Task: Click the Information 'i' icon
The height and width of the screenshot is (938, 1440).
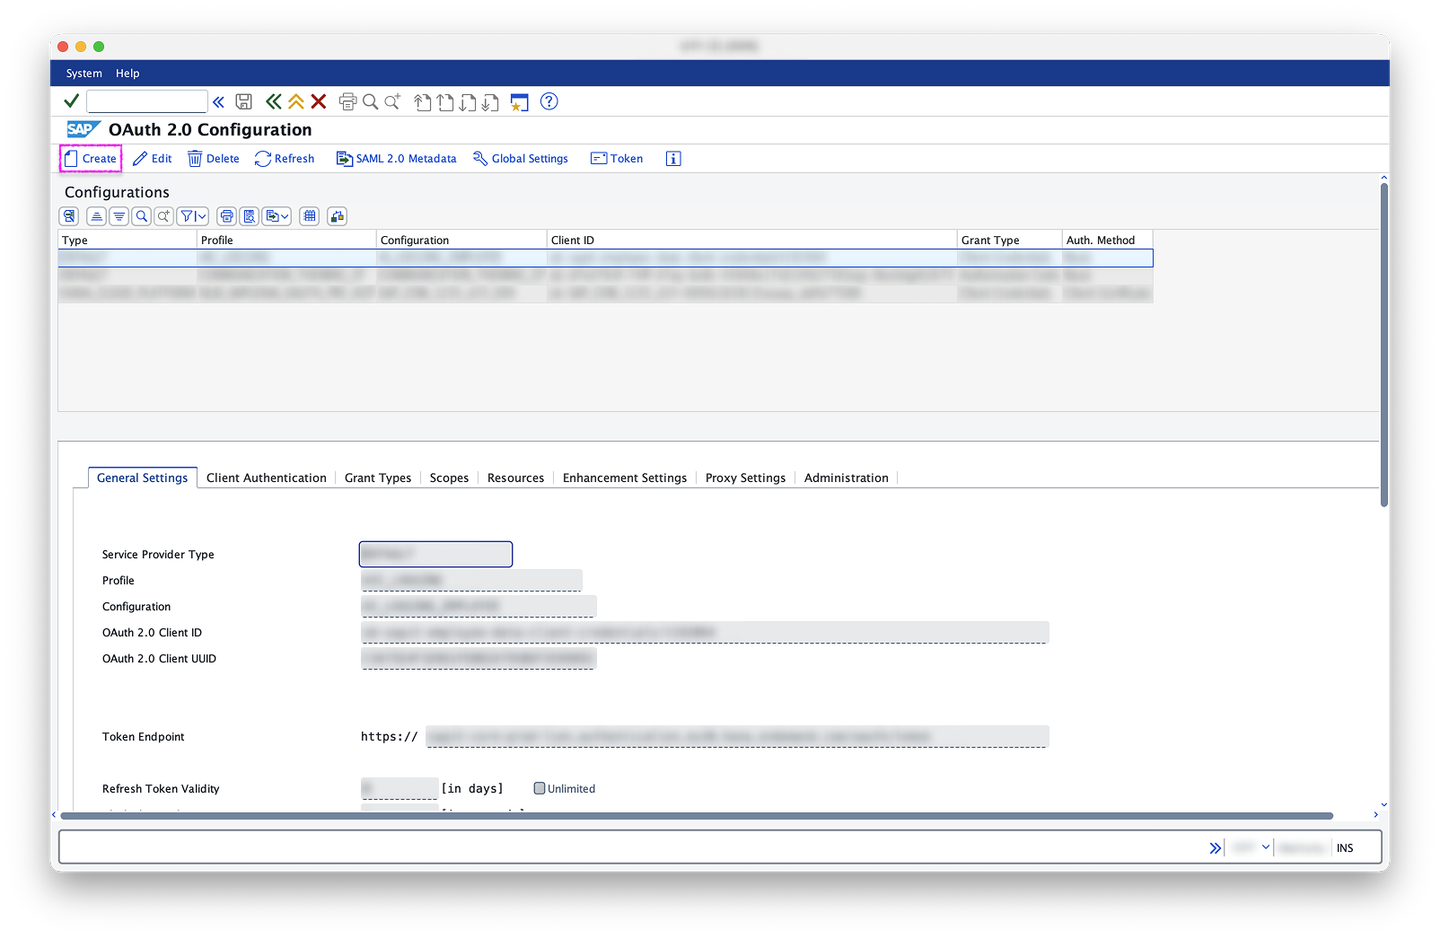Action: pyautogui.click(x=673, y=158)
